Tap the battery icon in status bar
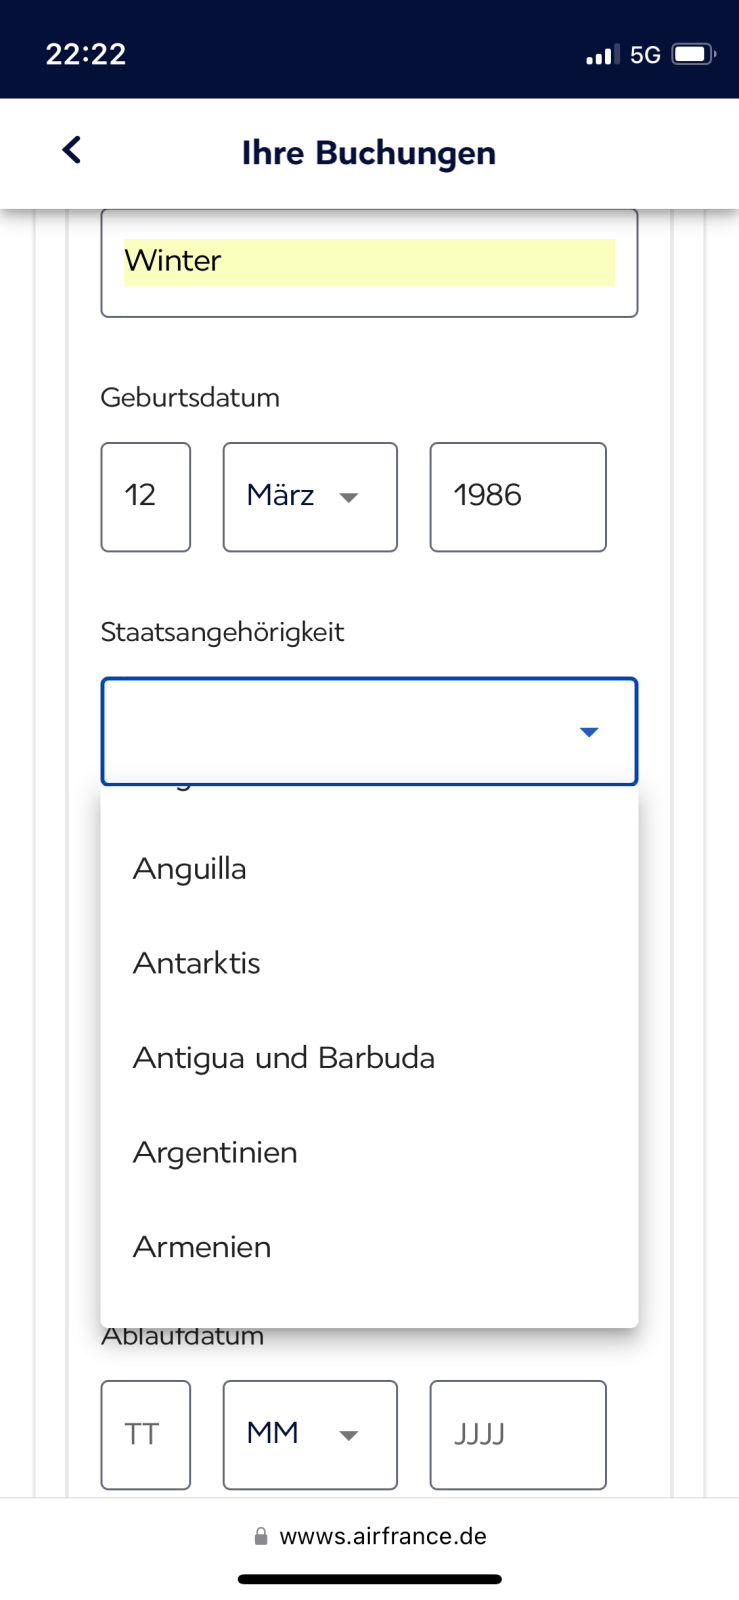739x1600 pixels. point(694,54)
